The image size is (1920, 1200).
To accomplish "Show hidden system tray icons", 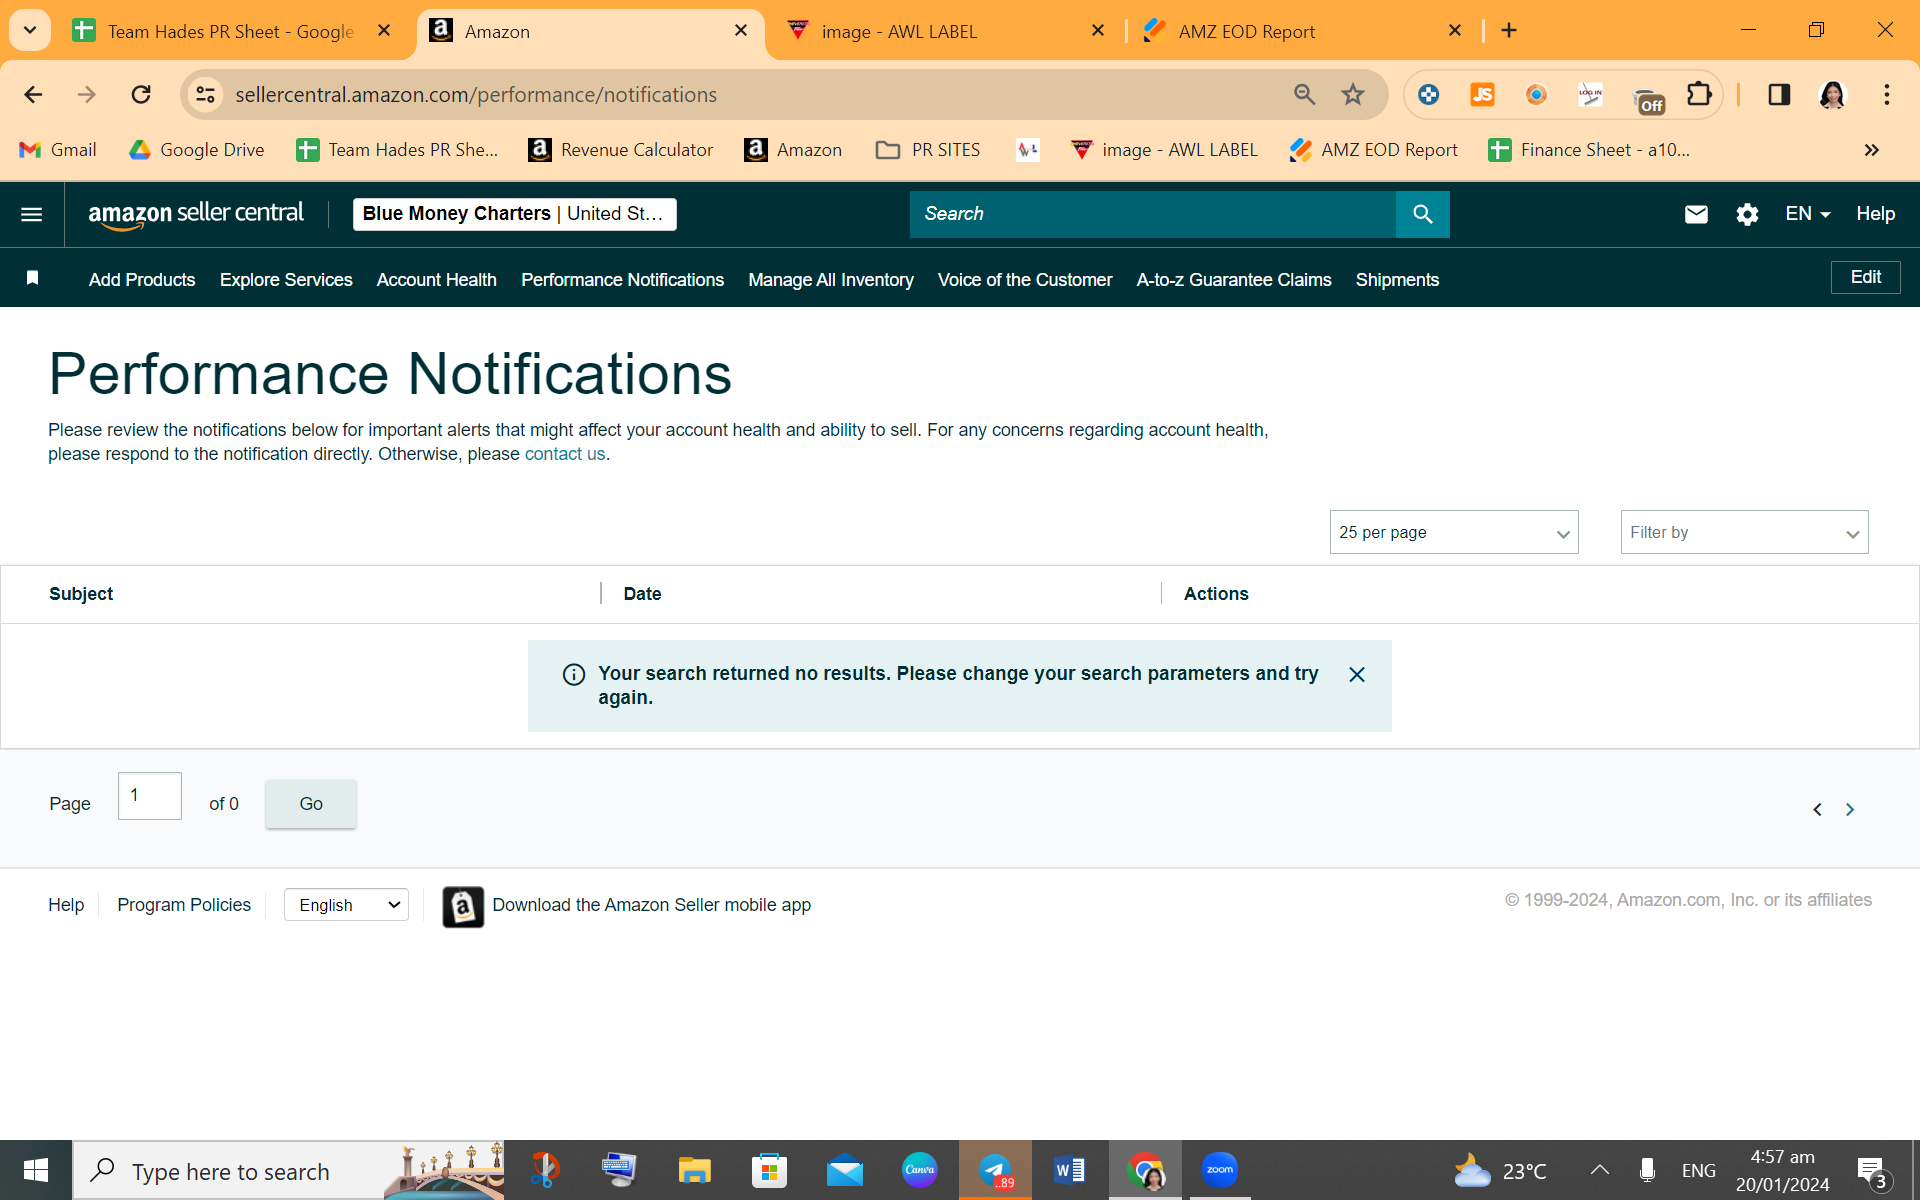I will (1599, 1170).
